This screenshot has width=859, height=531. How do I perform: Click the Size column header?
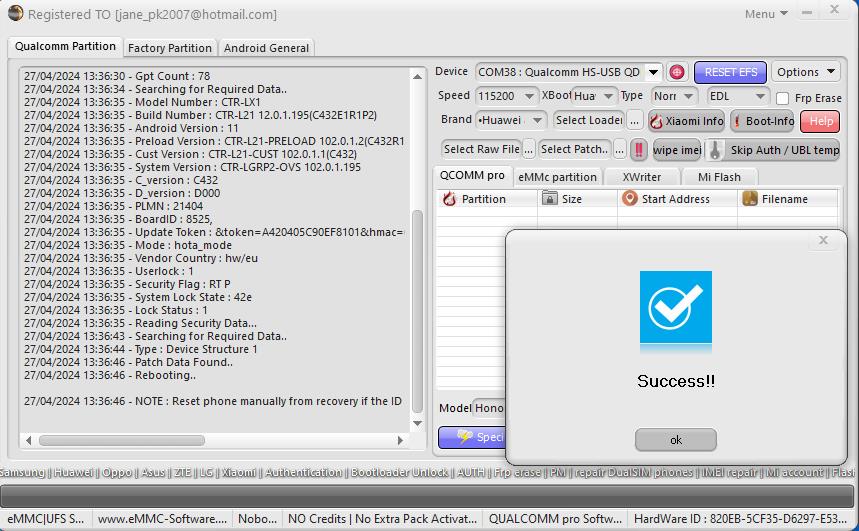pos(577,199)
